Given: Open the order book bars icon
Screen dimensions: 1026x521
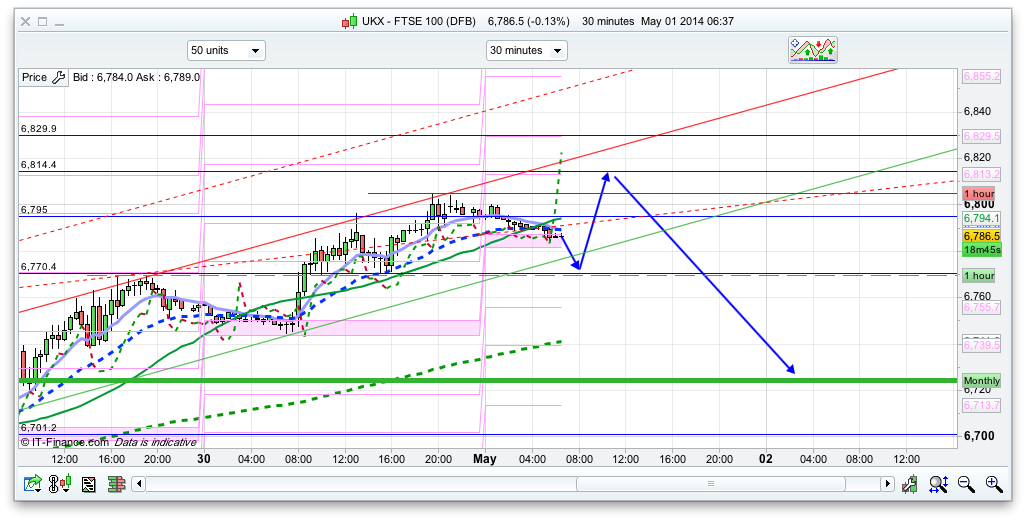Looking at the screenshot, I should coord(116,485).
